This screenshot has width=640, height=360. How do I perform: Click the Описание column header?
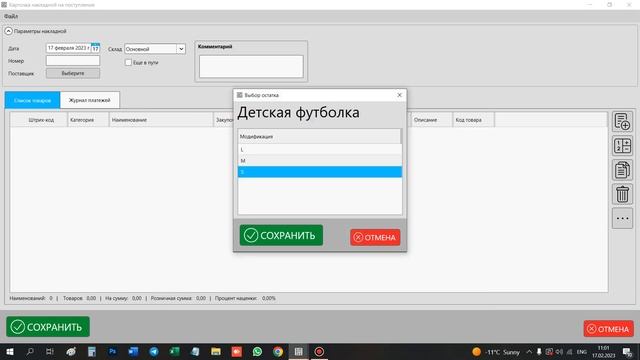click(x=431, y=120)
